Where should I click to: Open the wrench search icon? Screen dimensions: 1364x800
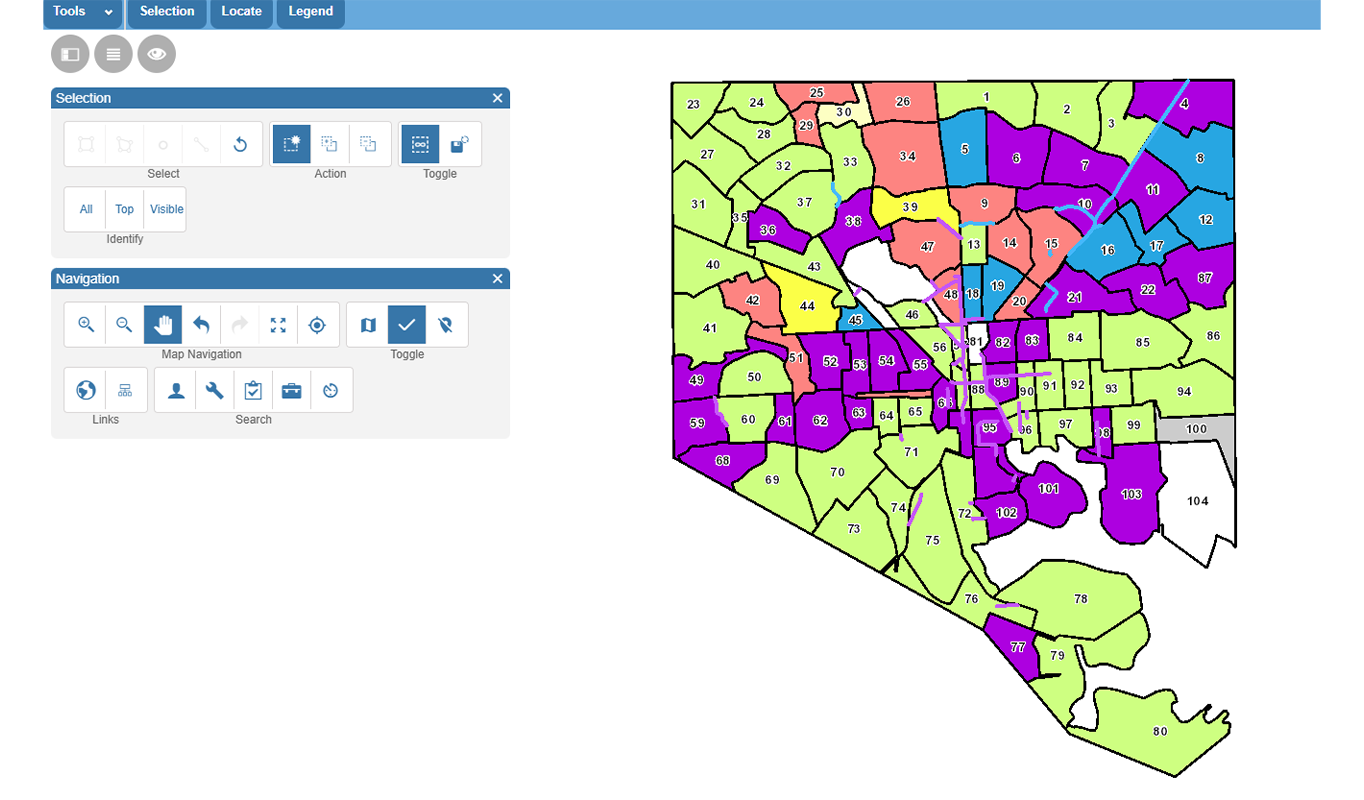click(214, 390)
